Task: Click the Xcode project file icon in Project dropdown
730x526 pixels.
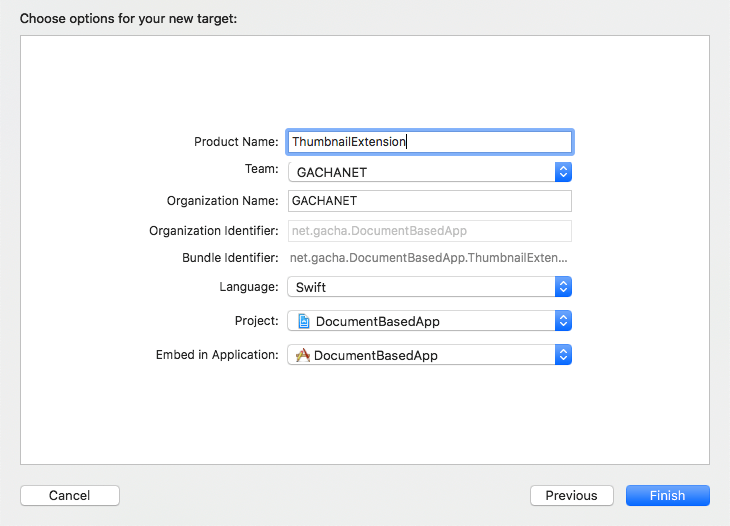Action: pos(304,321)
